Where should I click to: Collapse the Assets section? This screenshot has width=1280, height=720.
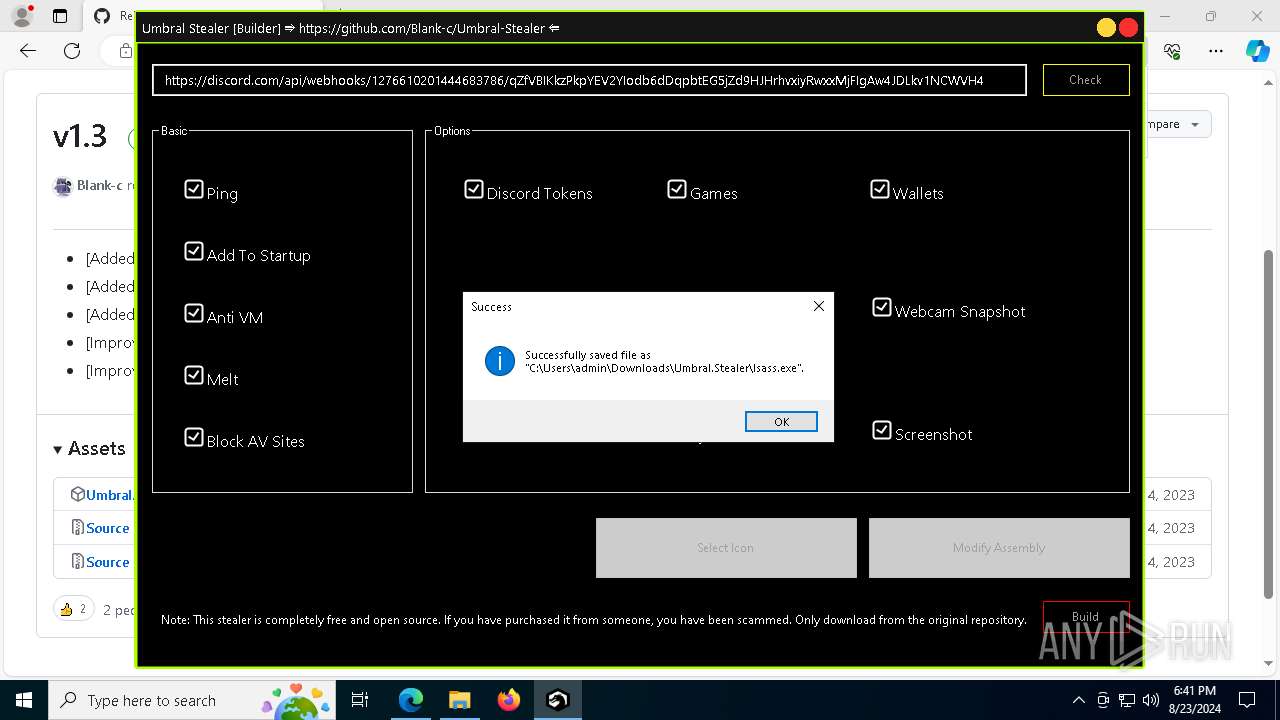[89, 448]
